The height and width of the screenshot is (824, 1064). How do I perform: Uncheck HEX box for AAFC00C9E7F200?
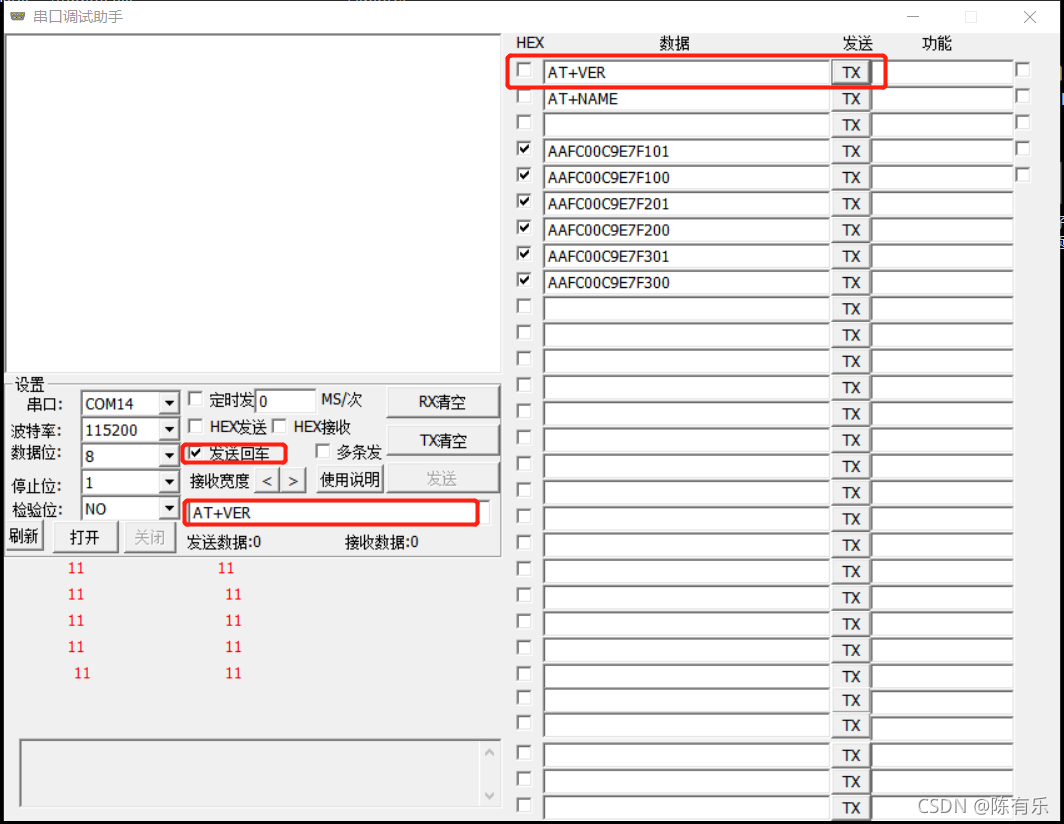524,227
